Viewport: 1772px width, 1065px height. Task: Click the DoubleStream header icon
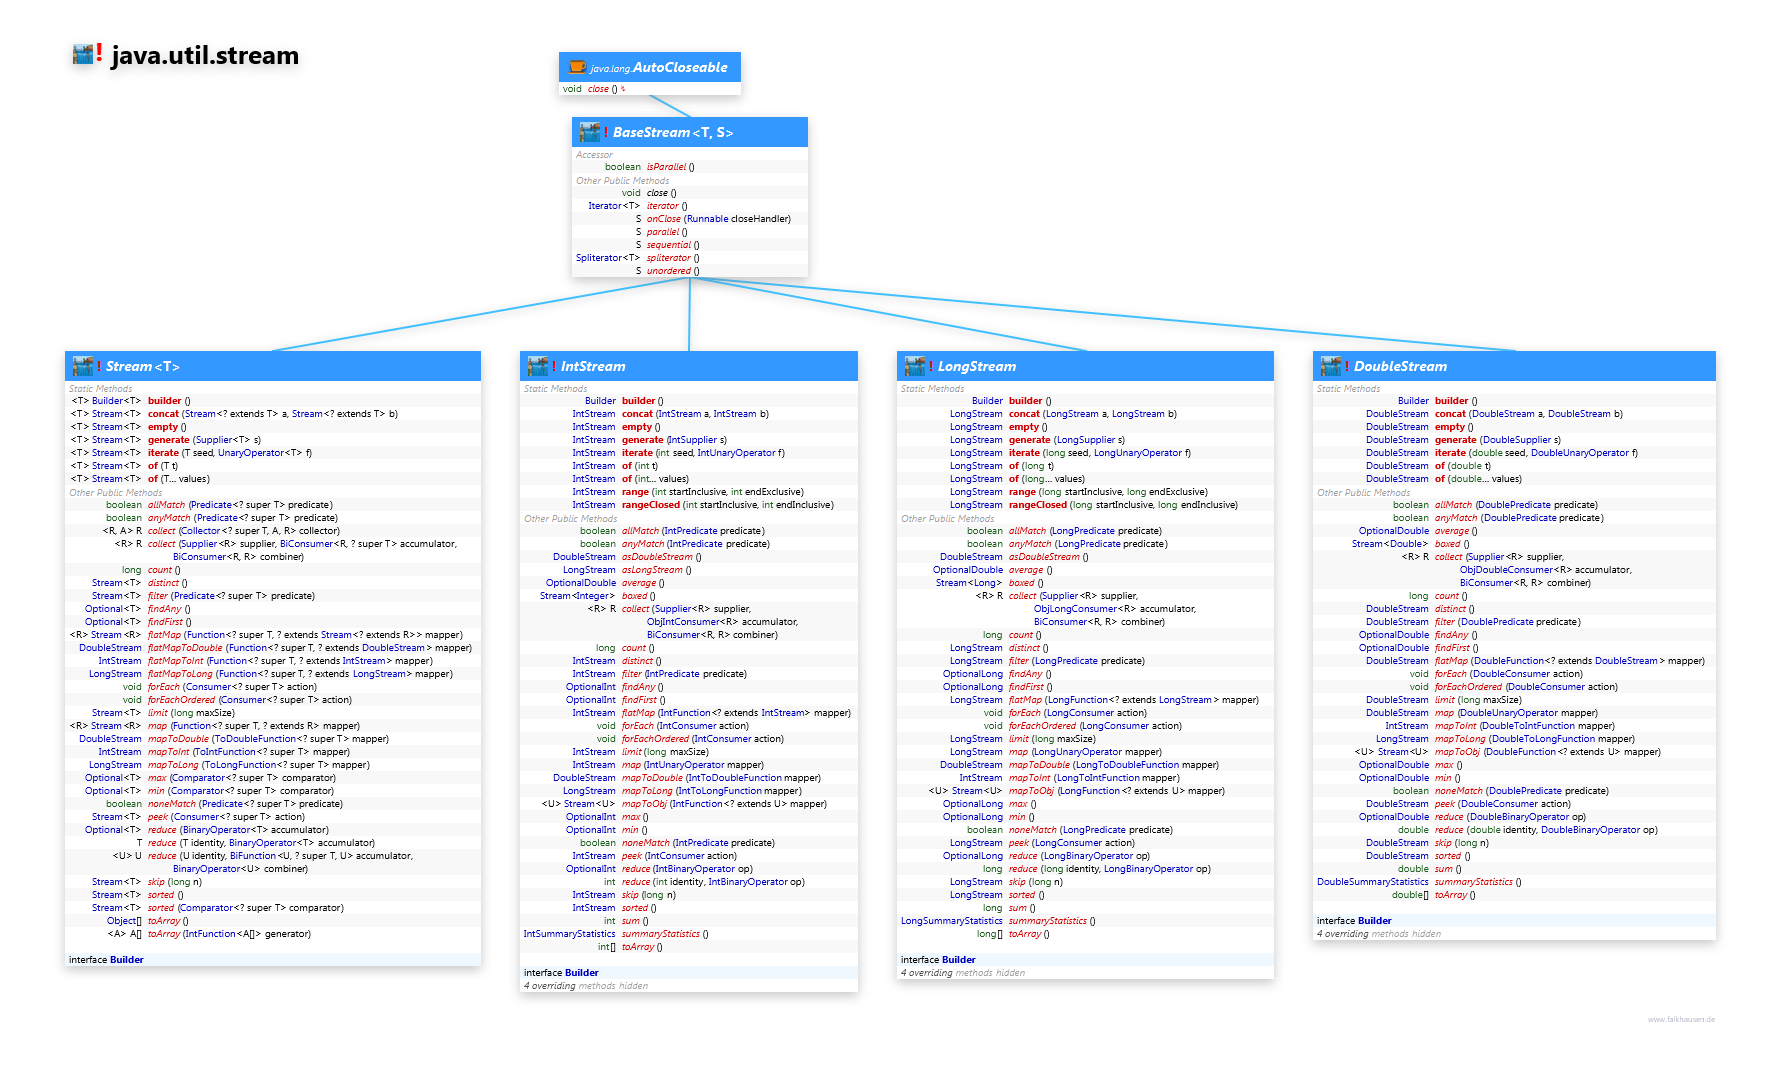pos(1330,366)
